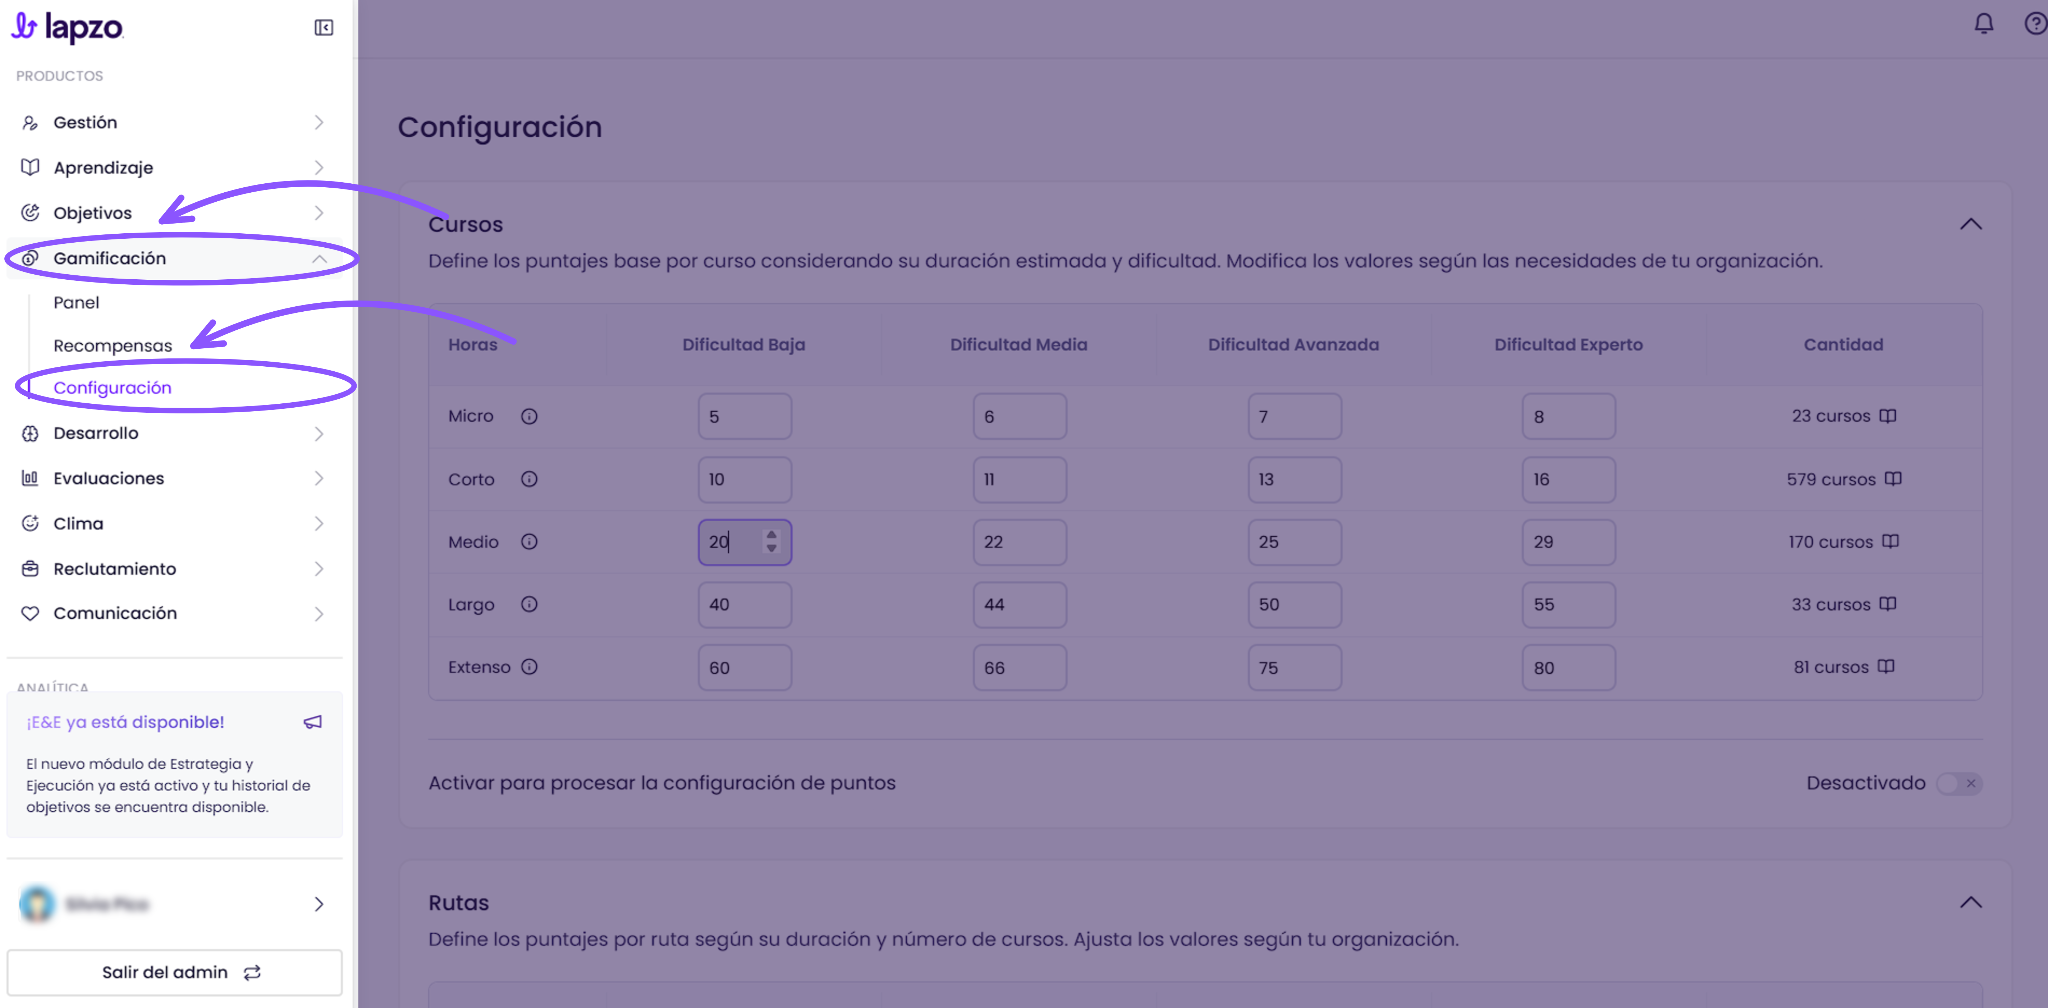Viewport: 2048px width, 1008px height.
Task: Expand the Reclutamiento menu
Action: tap(174, 568)
